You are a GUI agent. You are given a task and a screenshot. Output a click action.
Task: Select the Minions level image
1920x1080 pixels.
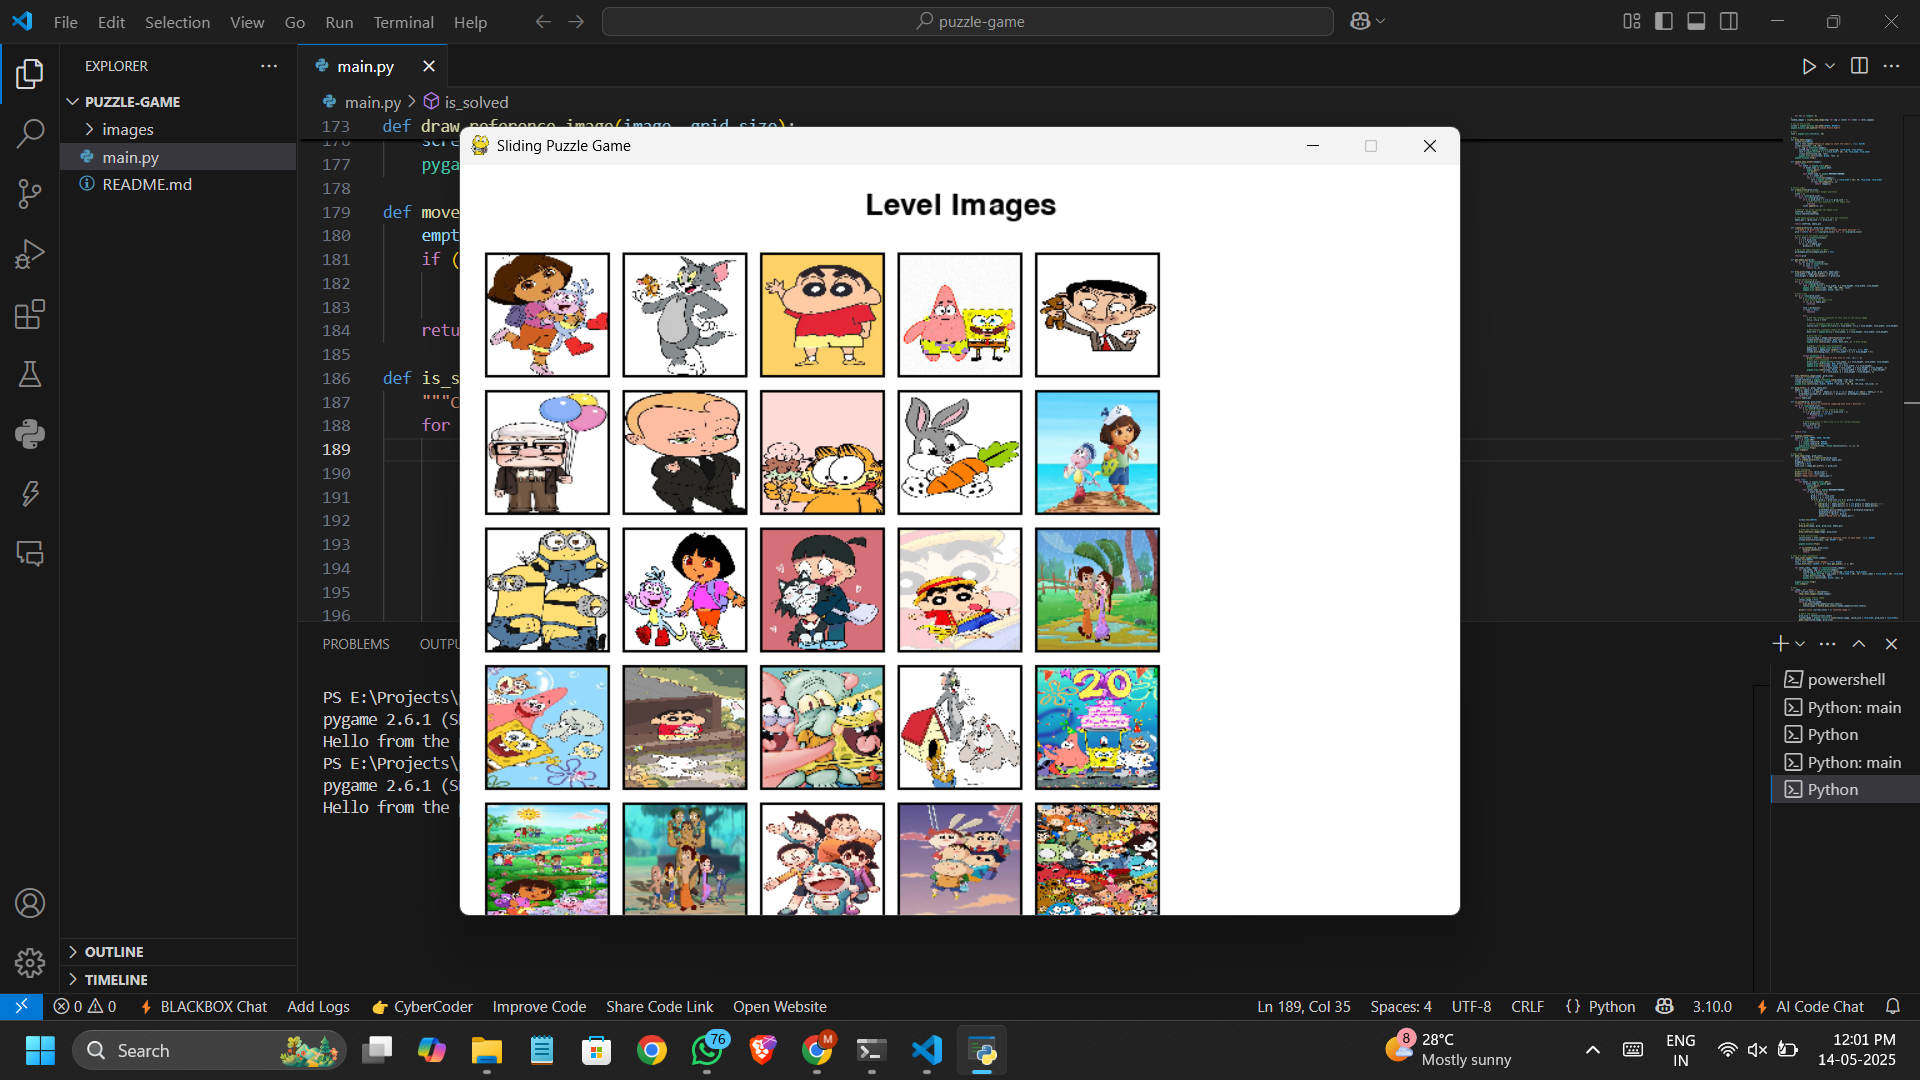coord(547,590)
